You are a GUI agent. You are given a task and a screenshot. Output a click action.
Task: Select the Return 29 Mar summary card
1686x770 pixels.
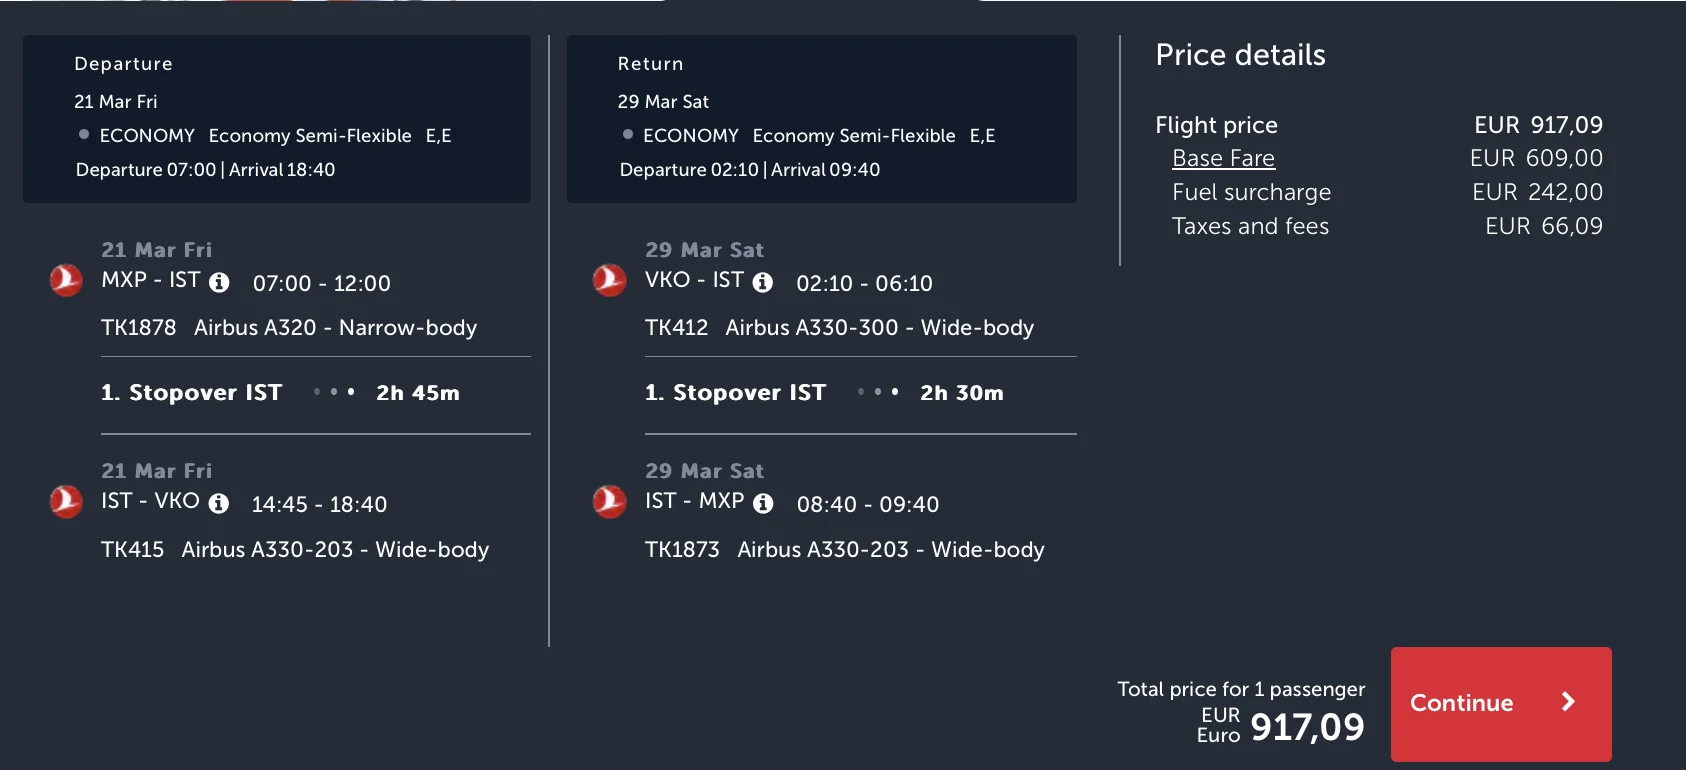point(821,119)
